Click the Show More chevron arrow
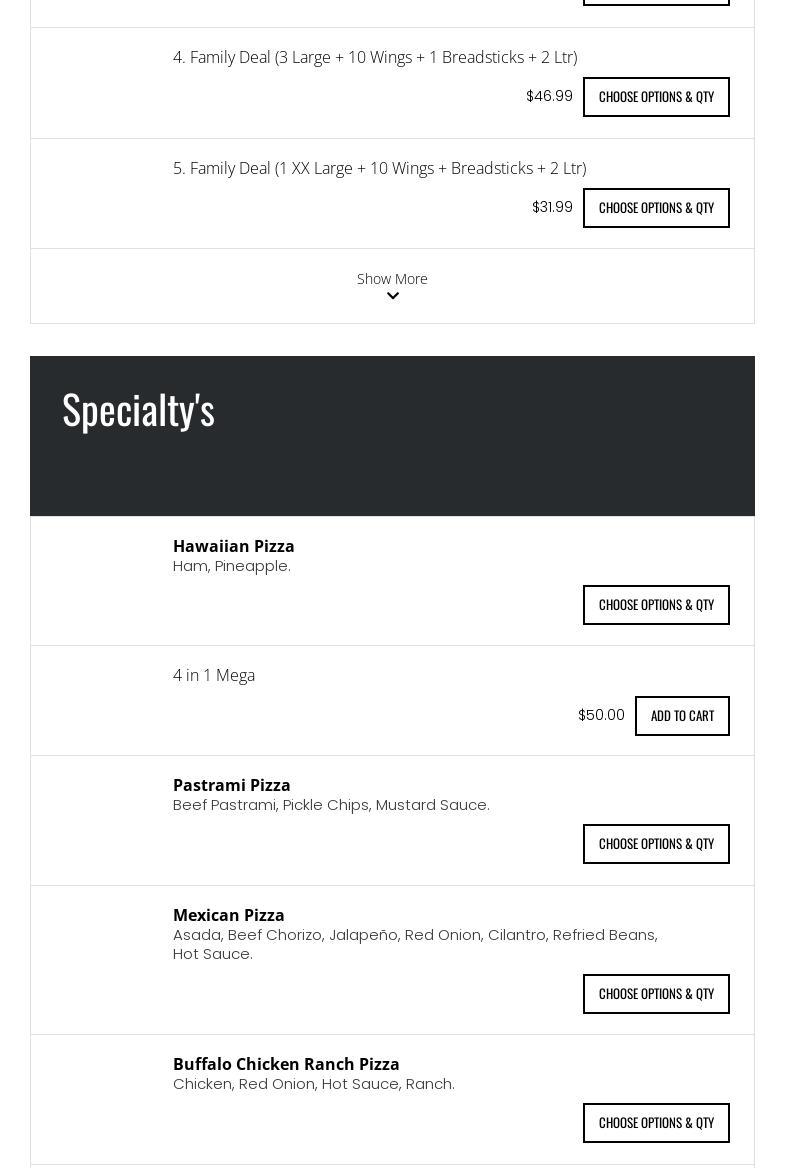This screenshot has height=1168, width=785. point(392,297)
